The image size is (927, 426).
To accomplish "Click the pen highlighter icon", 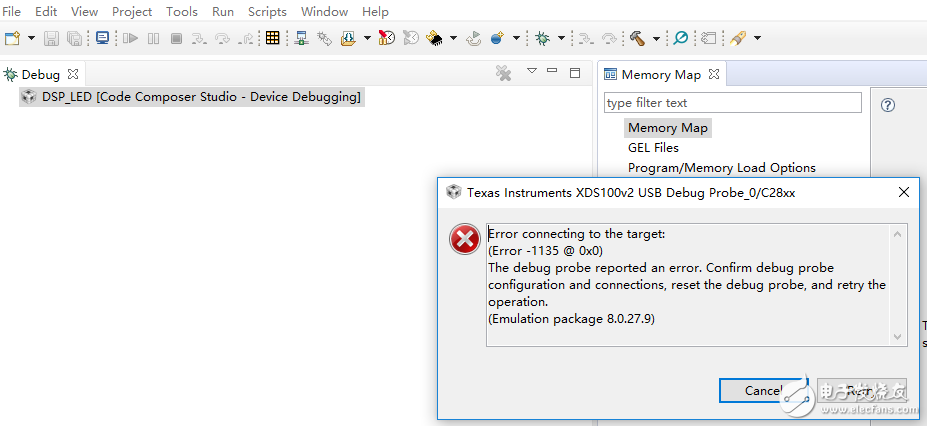I will pyautogui.click(x=737, y=38).
